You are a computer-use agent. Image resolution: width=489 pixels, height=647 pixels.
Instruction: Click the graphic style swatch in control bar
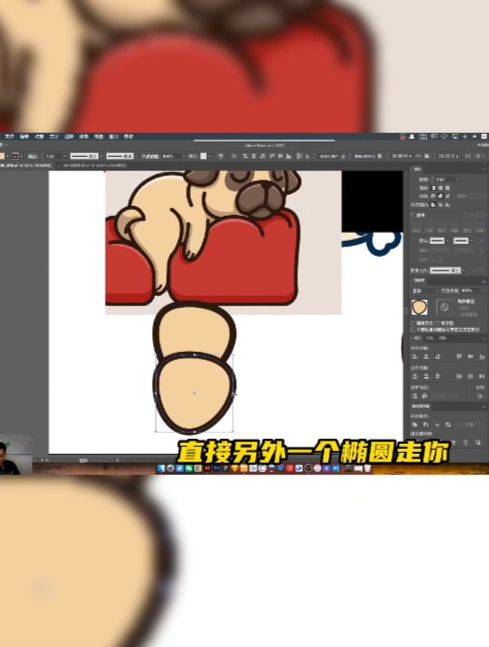[203, 156]
